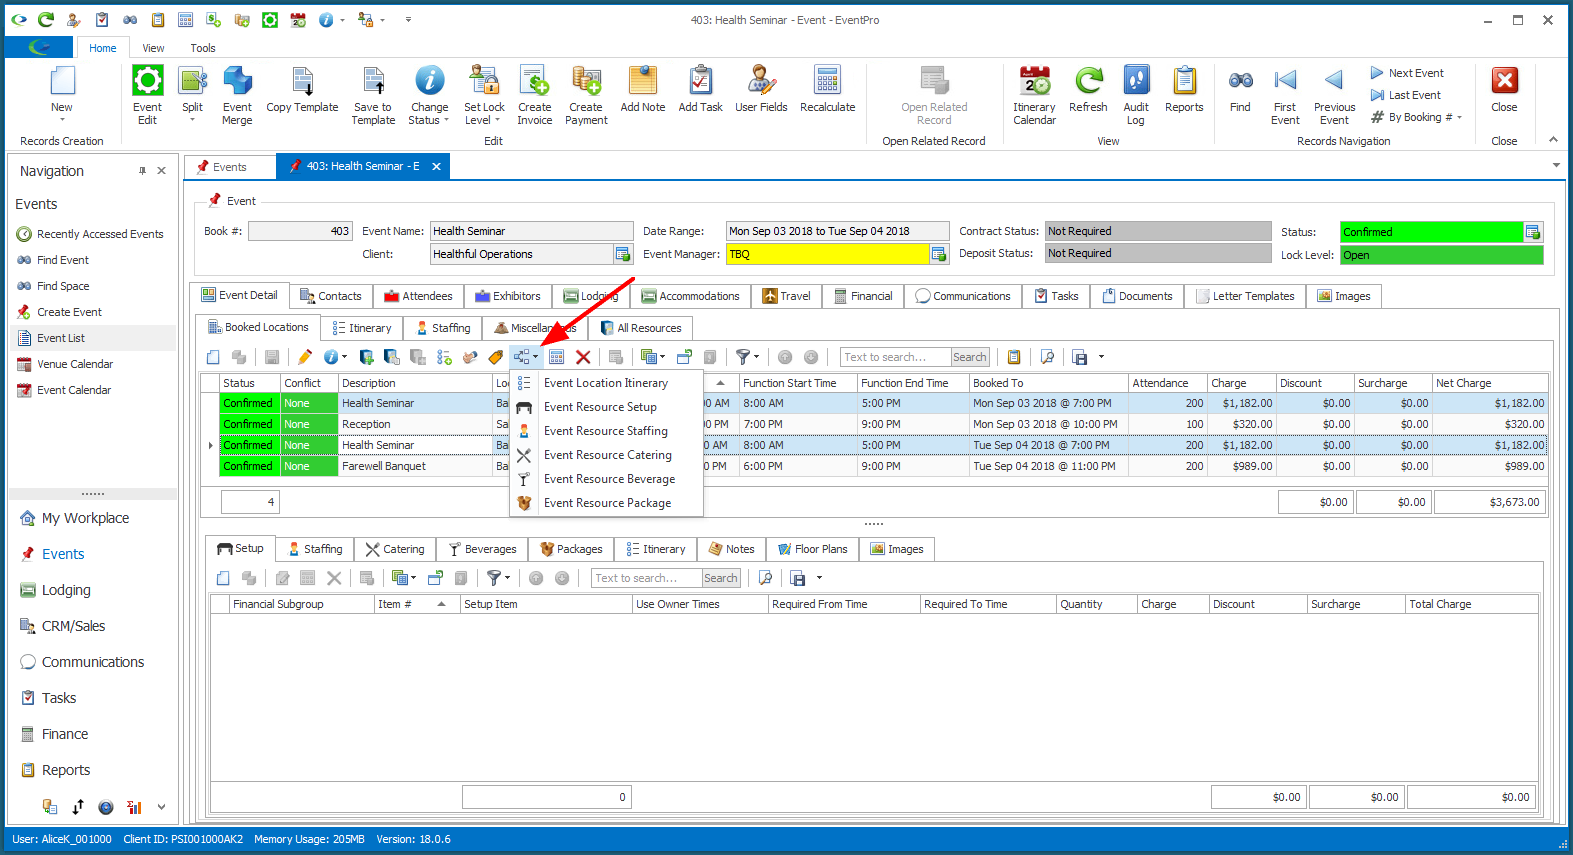Run Recalculate from the ribbon
The width and height of the screenshot is (1573, 855).
click(x=827, y=90)
